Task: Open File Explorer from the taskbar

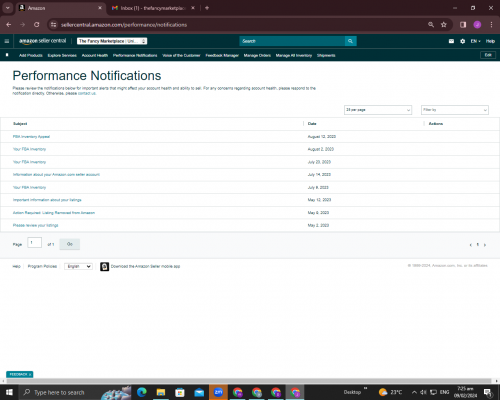Action: click(x=161, y=392)
